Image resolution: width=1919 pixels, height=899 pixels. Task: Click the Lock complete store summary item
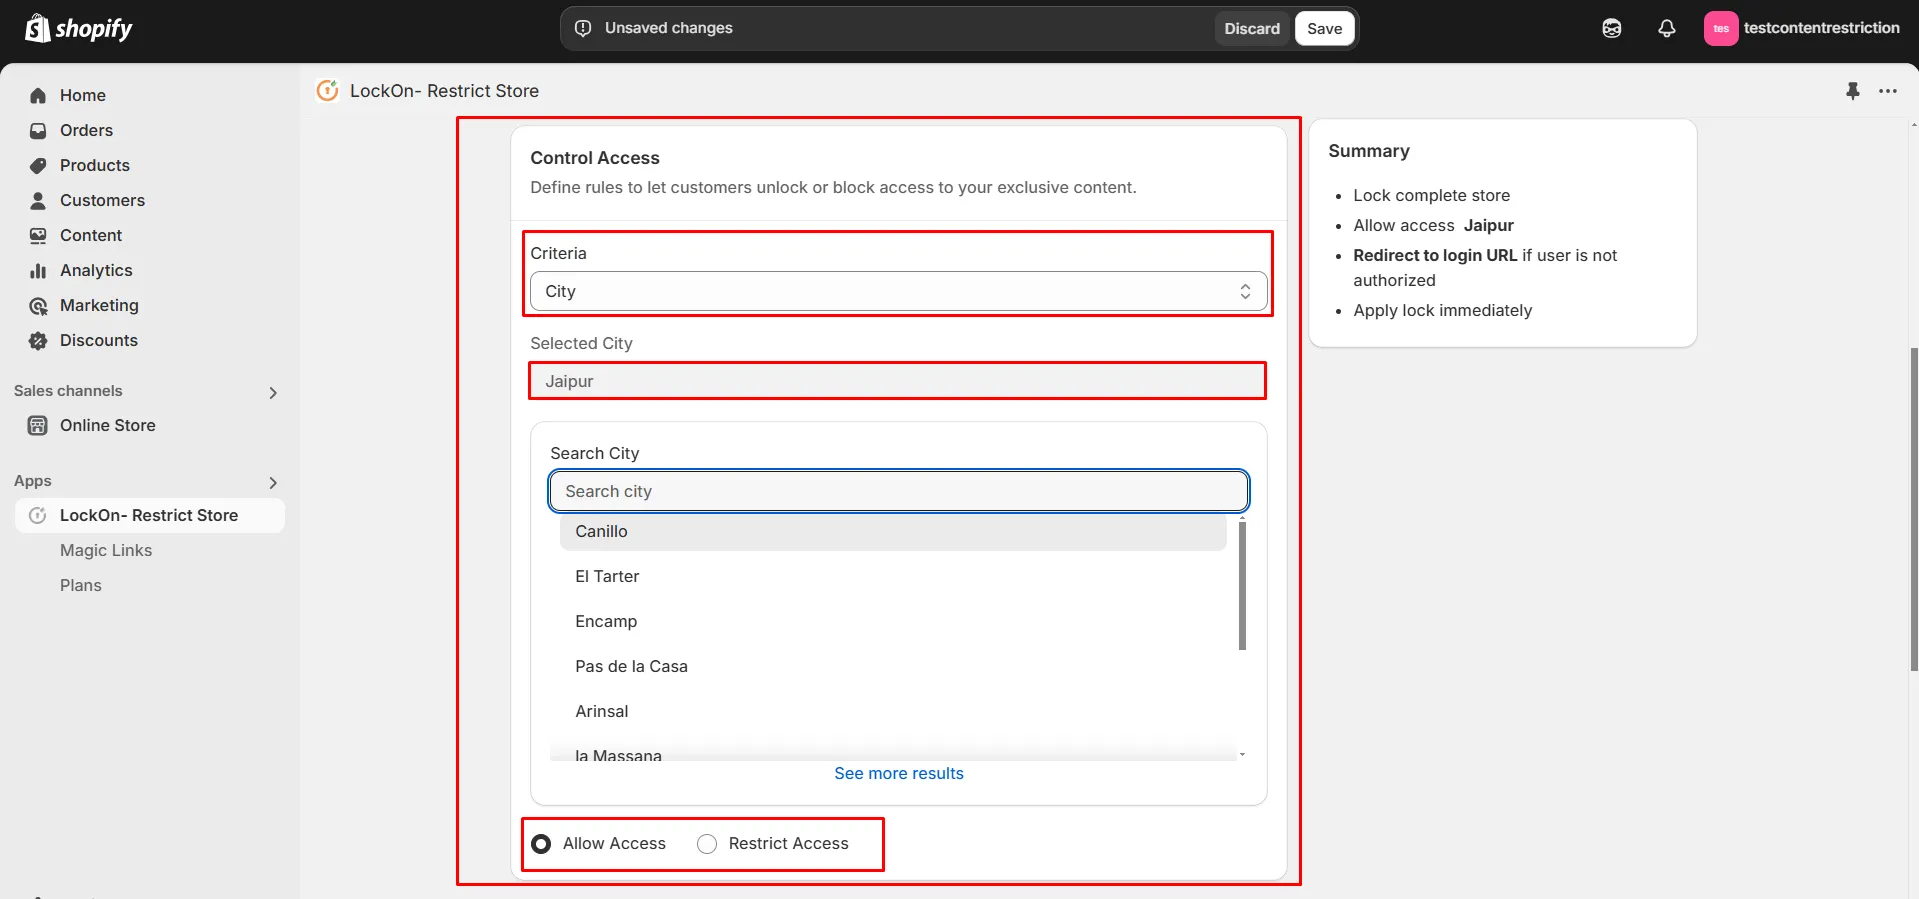(x=1431, y=195)
